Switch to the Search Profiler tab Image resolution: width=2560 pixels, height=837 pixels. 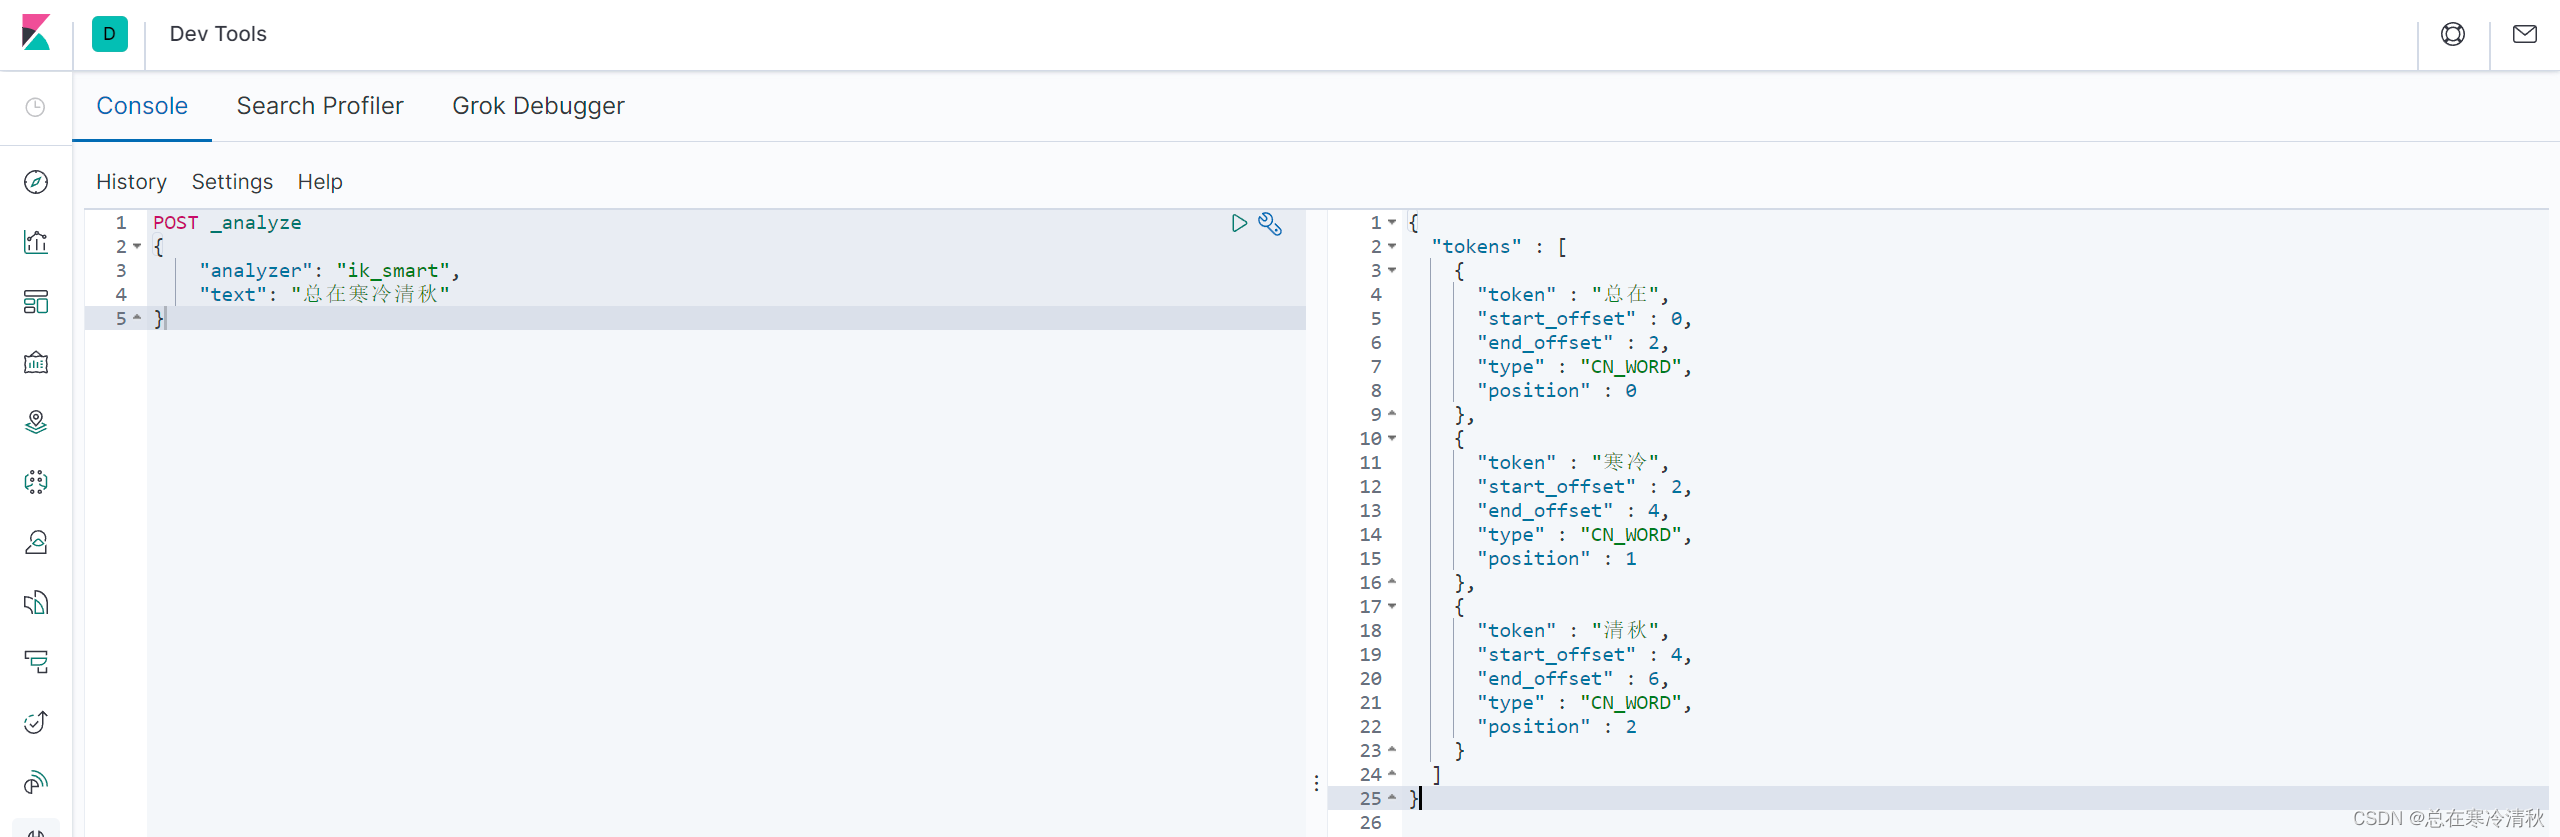coord(320,106)
